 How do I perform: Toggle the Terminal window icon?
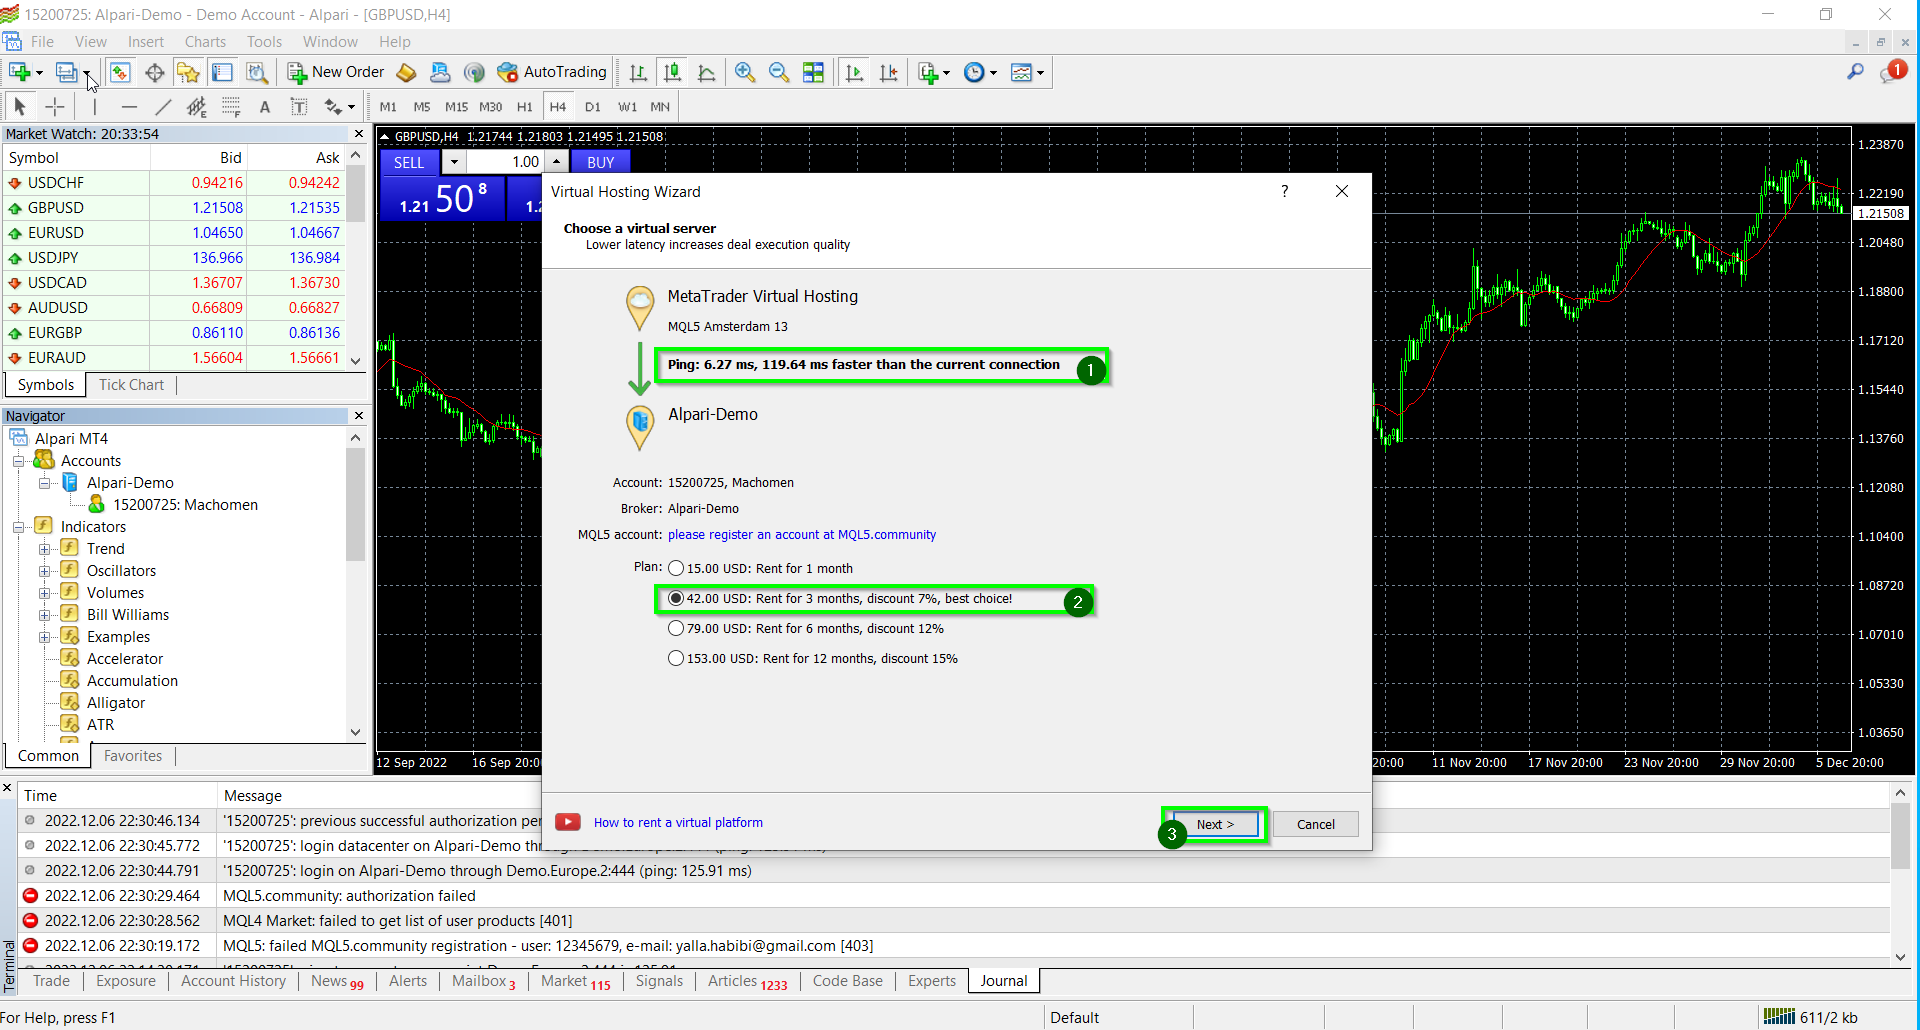(222, 72)
